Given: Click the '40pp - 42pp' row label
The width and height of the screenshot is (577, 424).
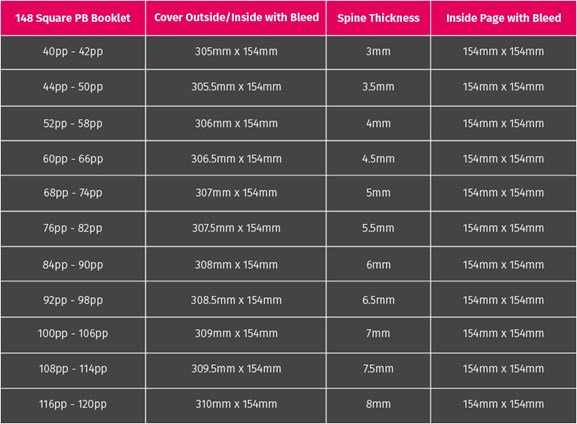Looking at the screenshot, I should click(73, 52).
